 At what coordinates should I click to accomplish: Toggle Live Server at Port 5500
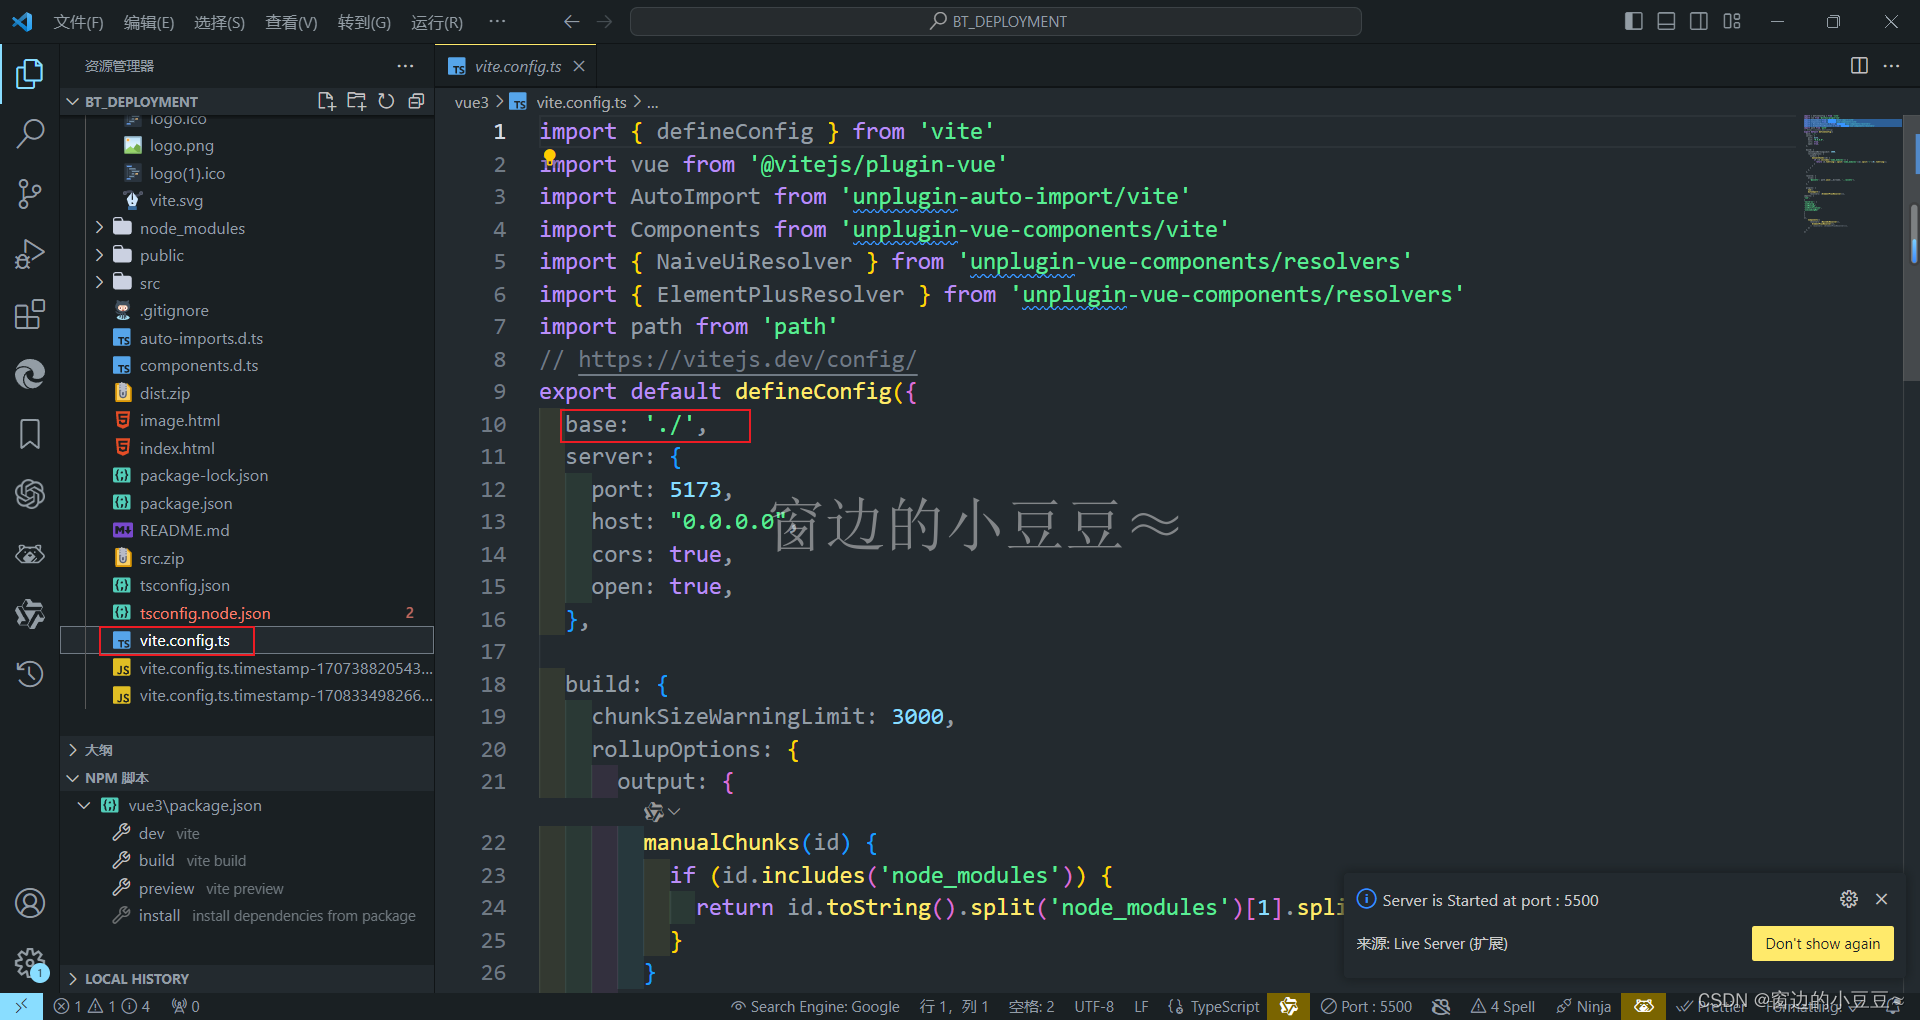click(1366, 1006)
